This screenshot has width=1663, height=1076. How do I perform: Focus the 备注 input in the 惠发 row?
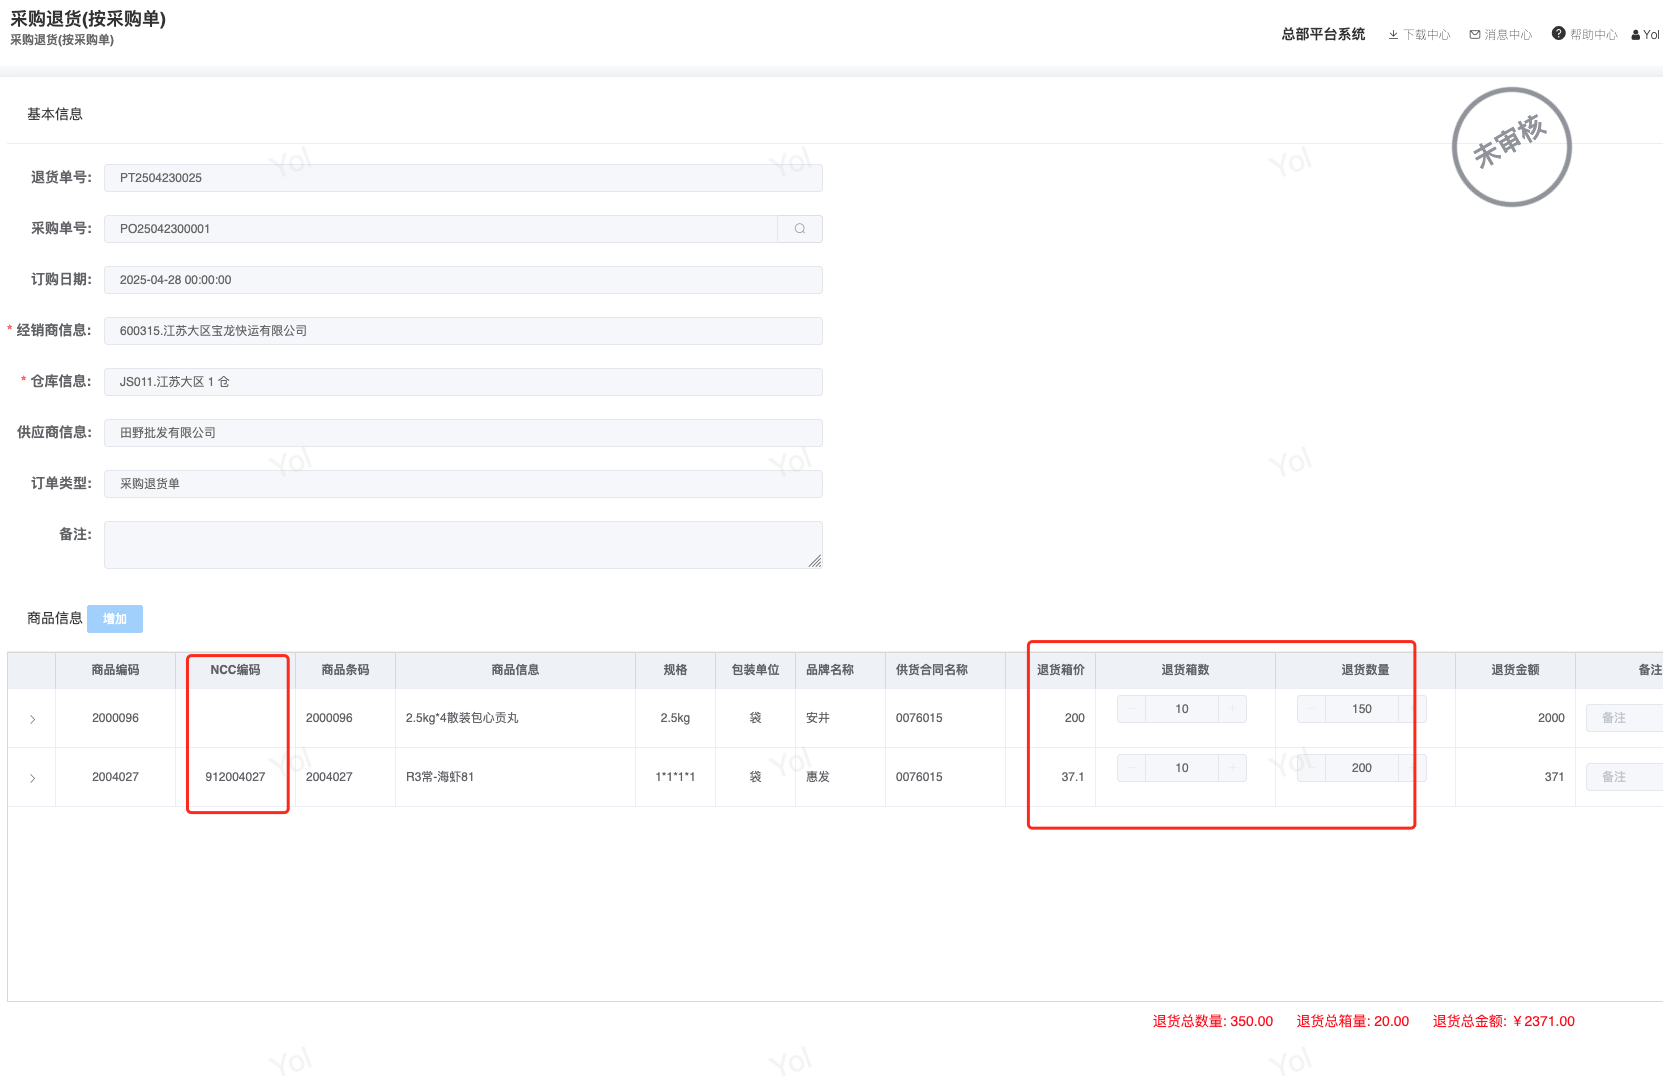point(1624,777)
